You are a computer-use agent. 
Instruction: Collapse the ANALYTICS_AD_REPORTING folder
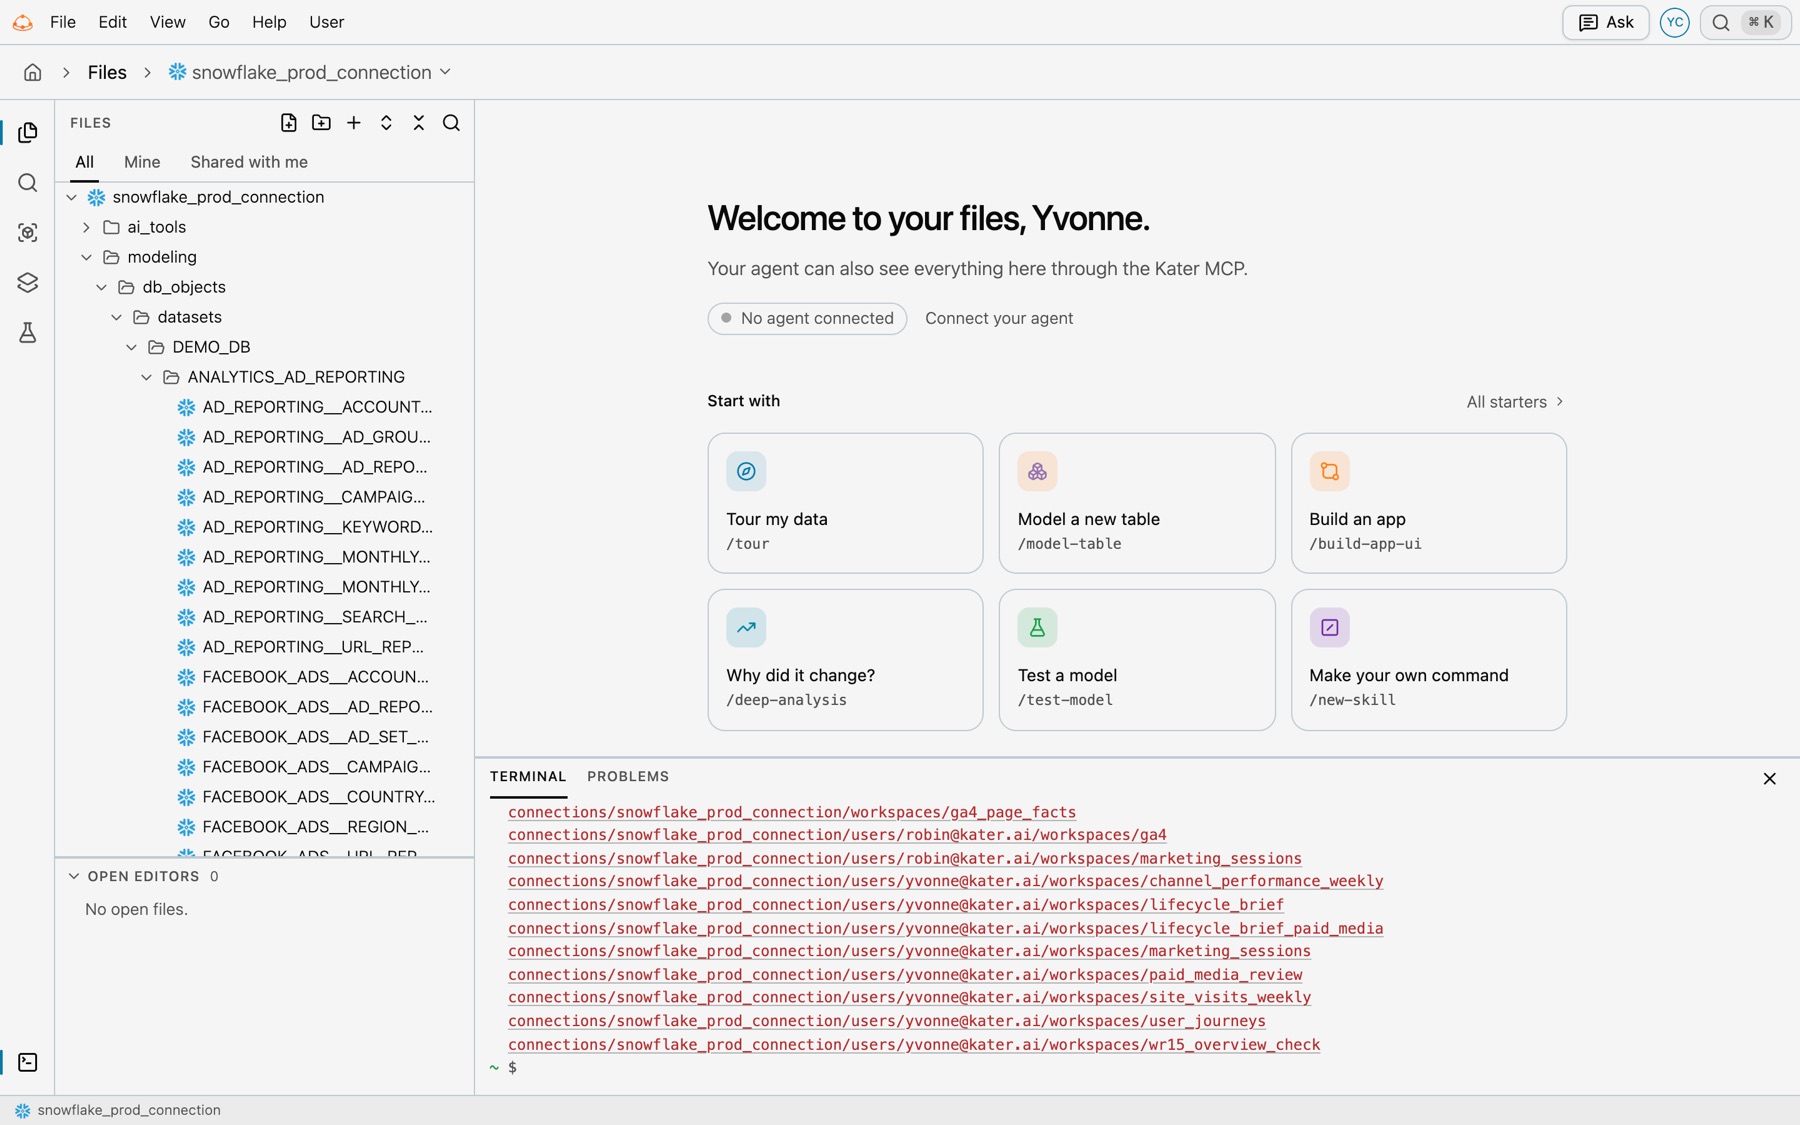147,377
